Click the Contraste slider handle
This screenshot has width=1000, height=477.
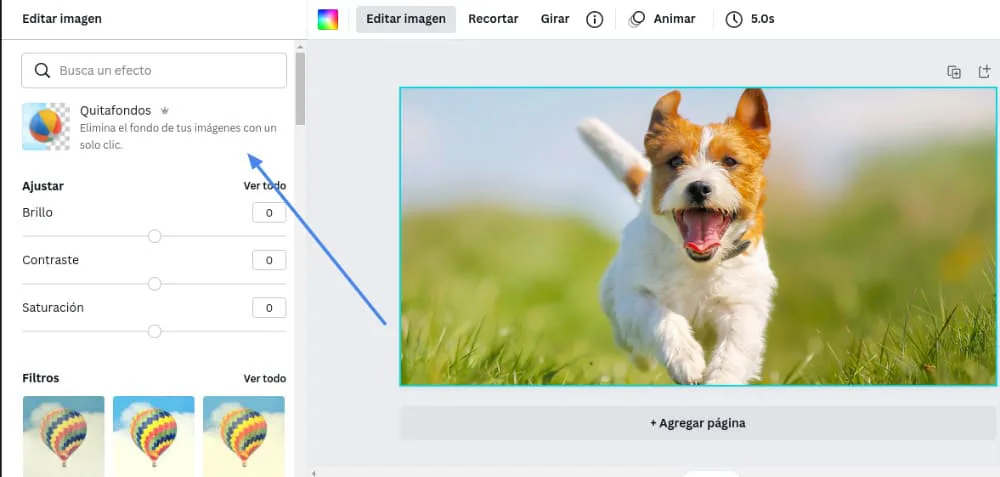(154, 284)
